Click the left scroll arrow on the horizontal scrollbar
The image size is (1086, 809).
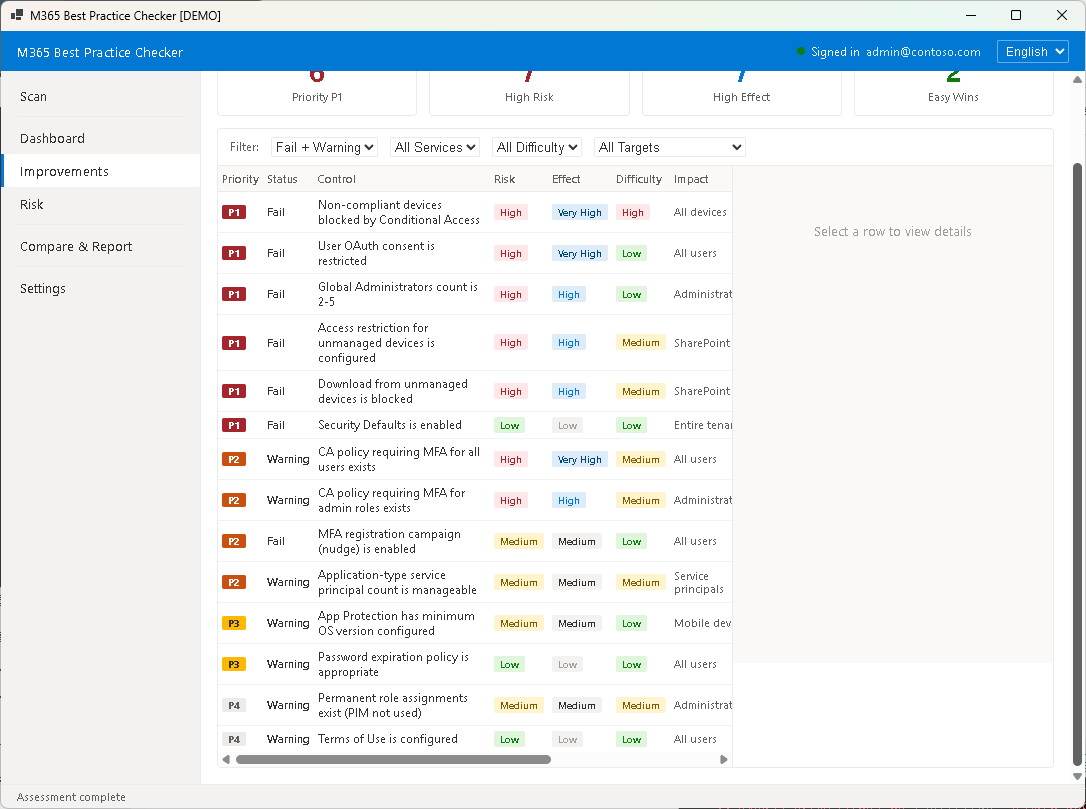(226, 759)
